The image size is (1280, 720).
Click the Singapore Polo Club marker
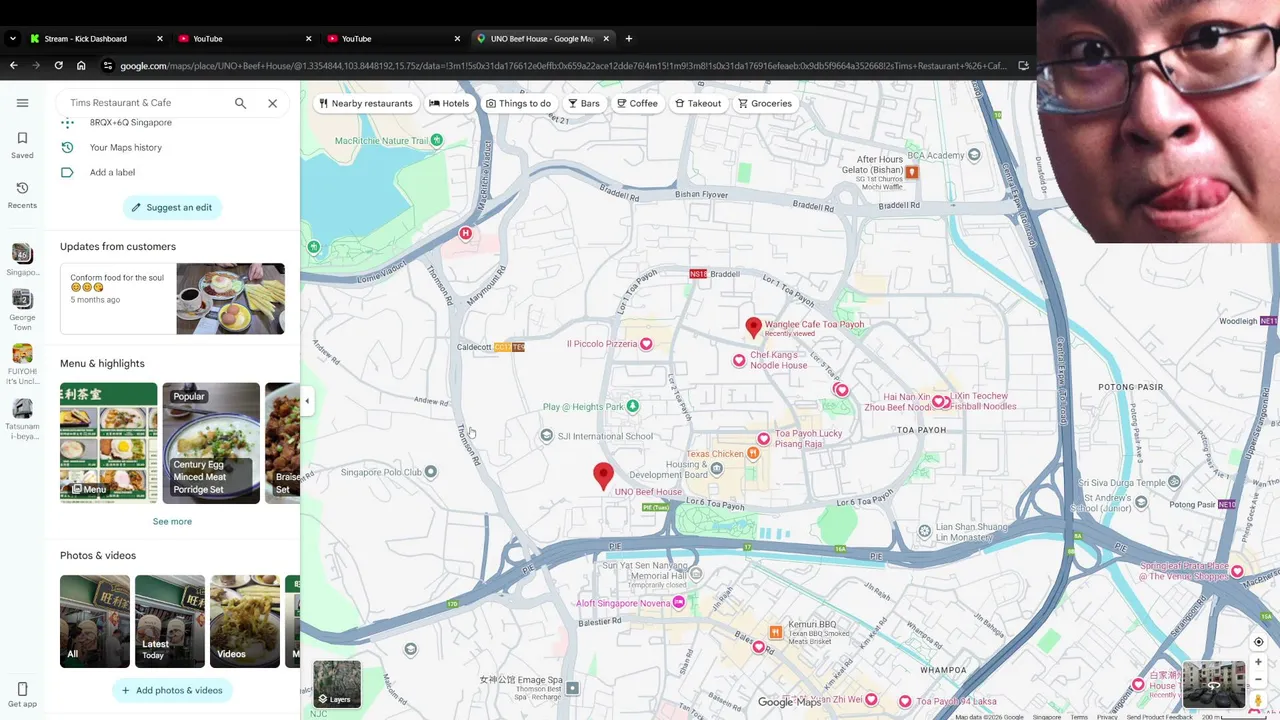coord(430,471)
